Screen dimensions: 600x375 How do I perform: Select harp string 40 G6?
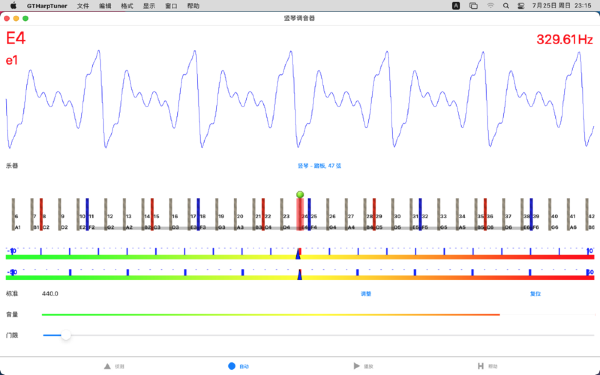[550, 214]
